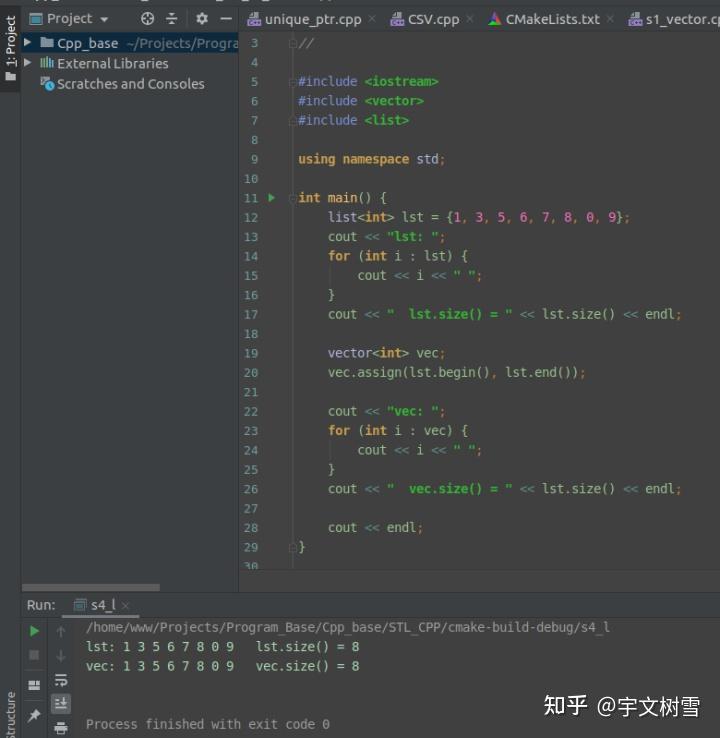Click the fold end marker at line 29

point(292,547)
